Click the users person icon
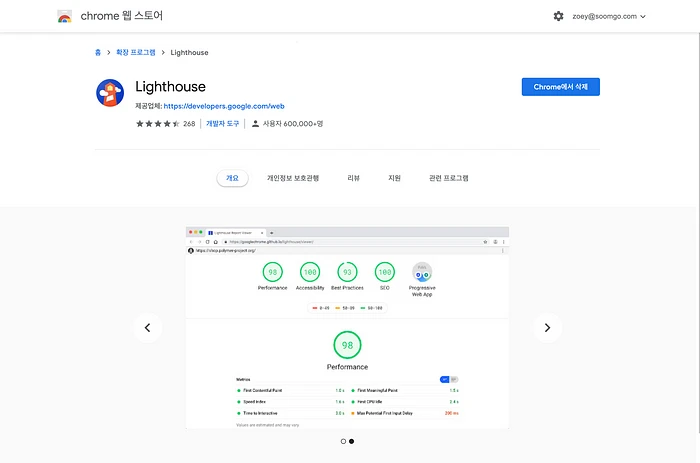 [x=256, y=124]
